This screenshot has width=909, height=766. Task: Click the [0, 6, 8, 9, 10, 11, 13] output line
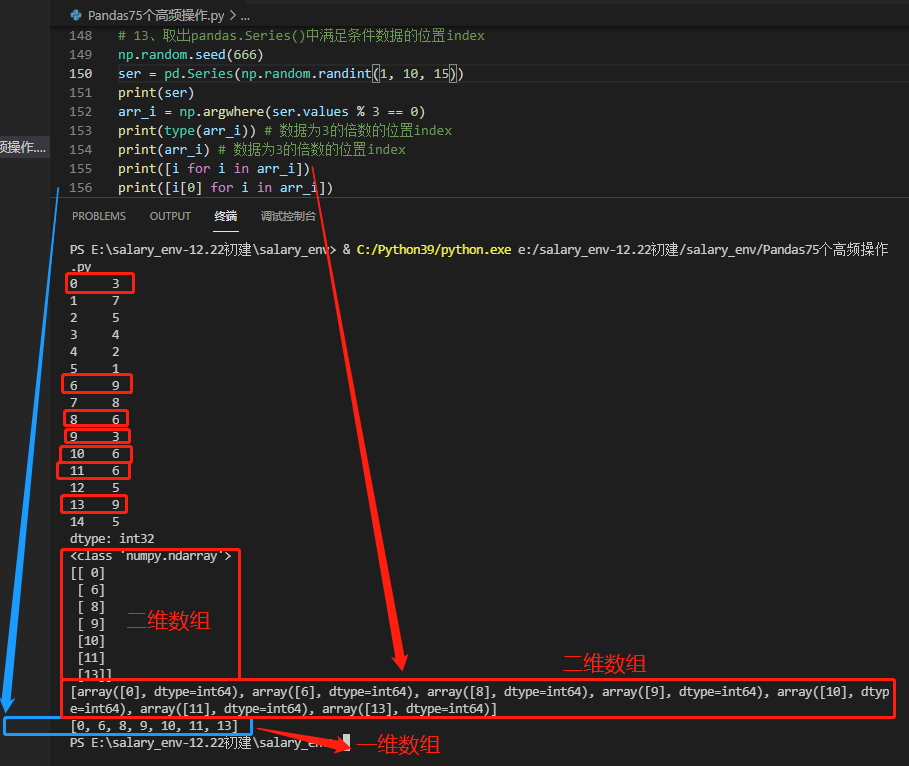pos(154,726)
